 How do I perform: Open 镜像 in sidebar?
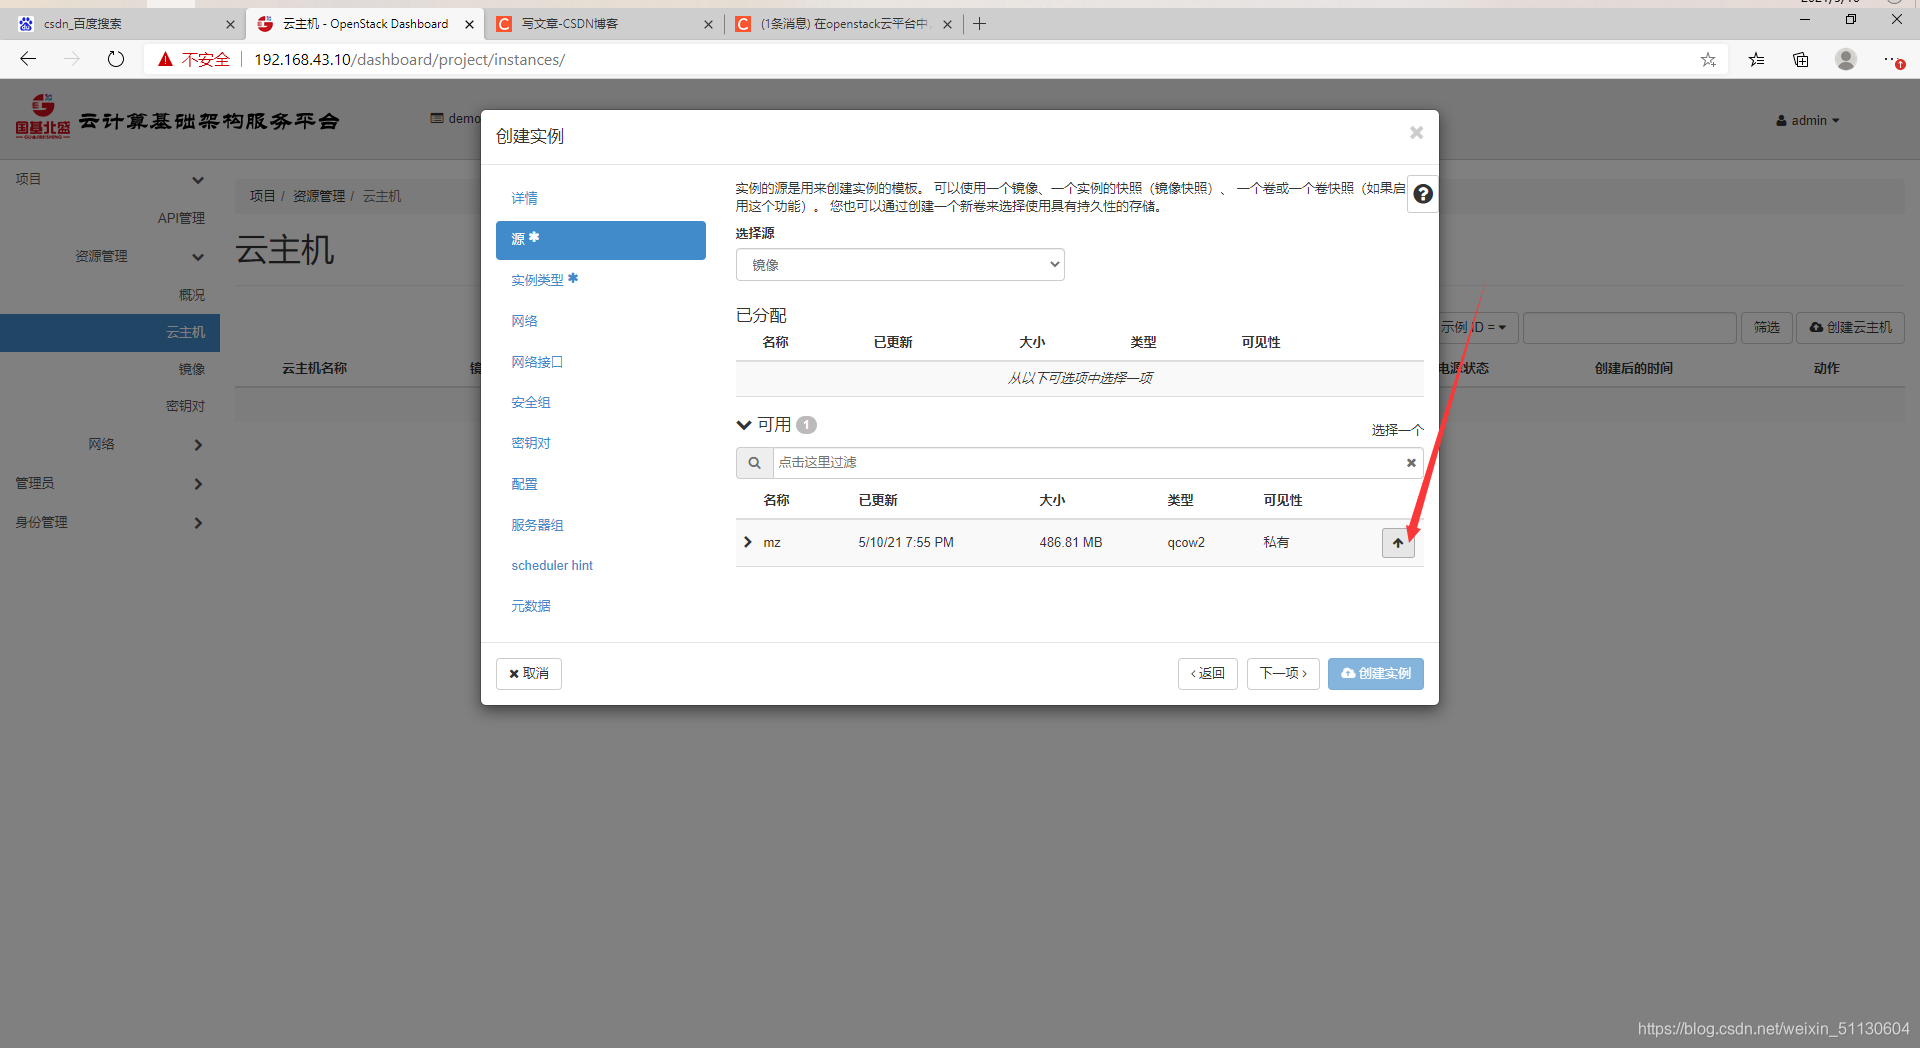(x=192, y=369)
